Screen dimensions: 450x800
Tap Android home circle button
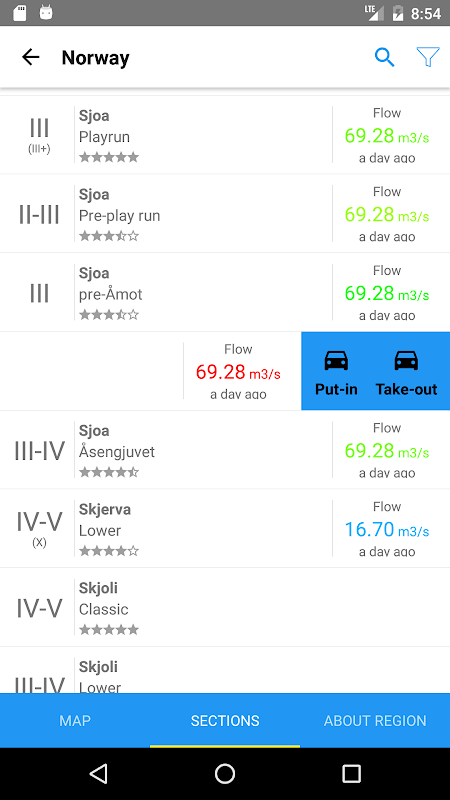224,773
